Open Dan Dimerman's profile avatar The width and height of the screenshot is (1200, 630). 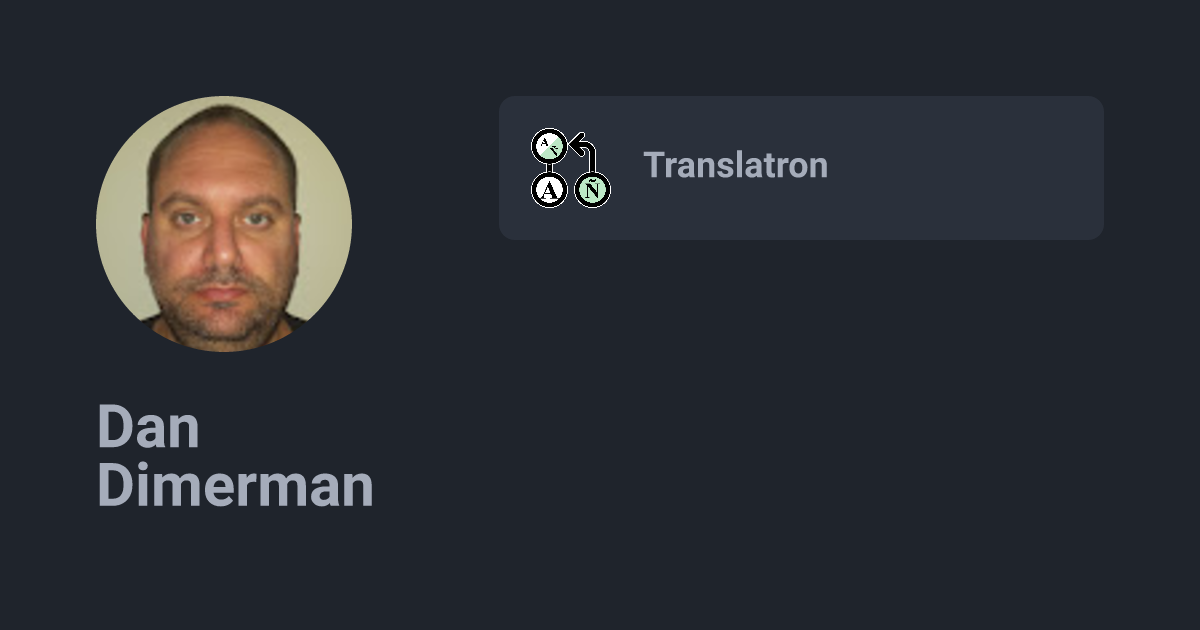224,224
